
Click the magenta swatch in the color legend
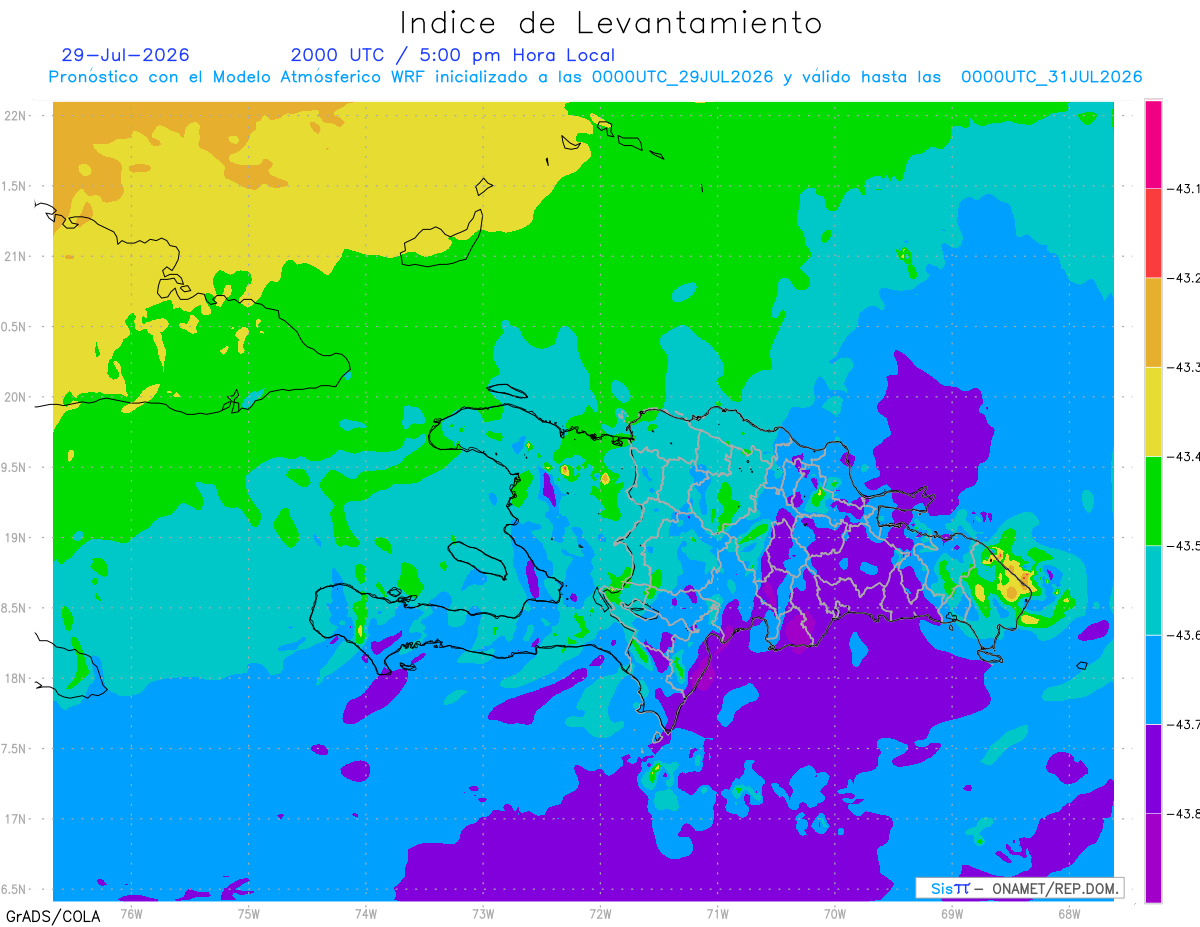1153,144
